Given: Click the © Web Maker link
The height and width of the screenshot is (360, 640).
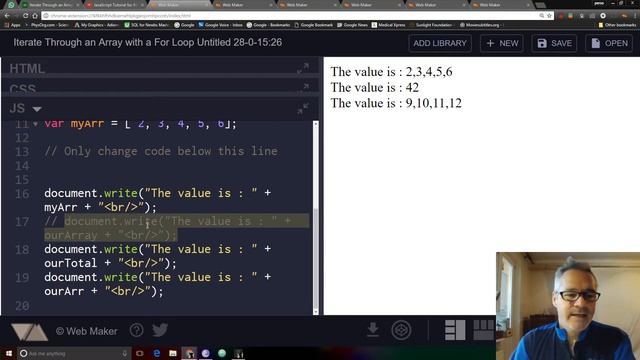Looking at the screenshot, I should tap(87, 331).
